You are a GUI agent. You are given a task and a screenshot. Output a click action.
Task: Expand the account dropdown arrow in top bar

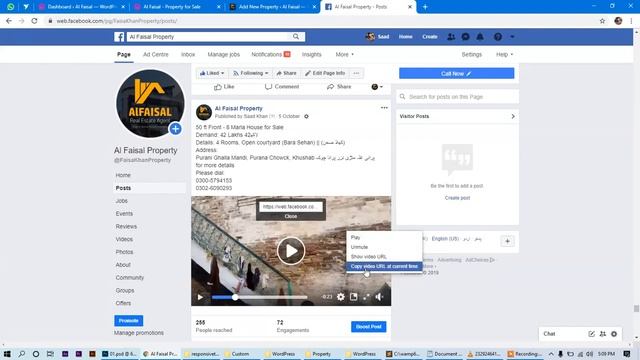pyautogui.click(x=512, y=37)
